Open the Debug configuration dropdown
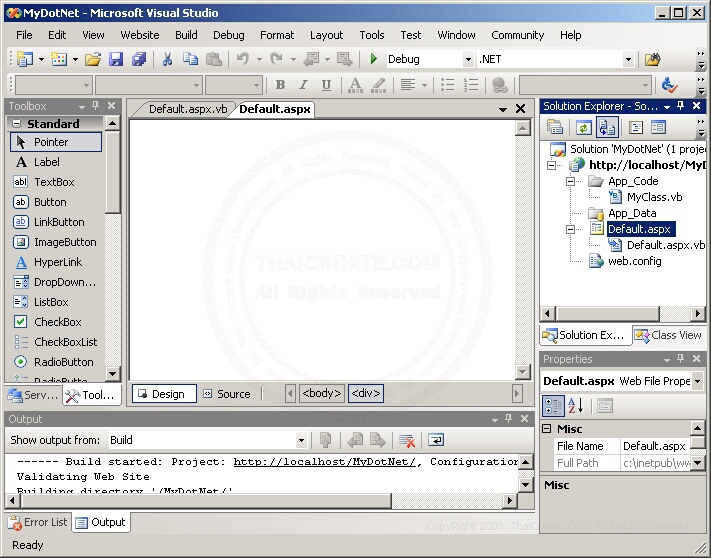The width and height of the screenshot is (711, 558). [x=468, y=59]
